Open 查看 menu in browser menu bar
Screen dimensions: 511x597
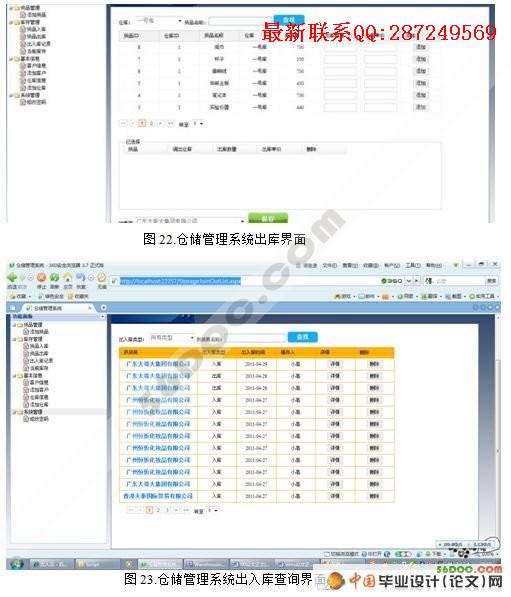click(x=350, y=265)
